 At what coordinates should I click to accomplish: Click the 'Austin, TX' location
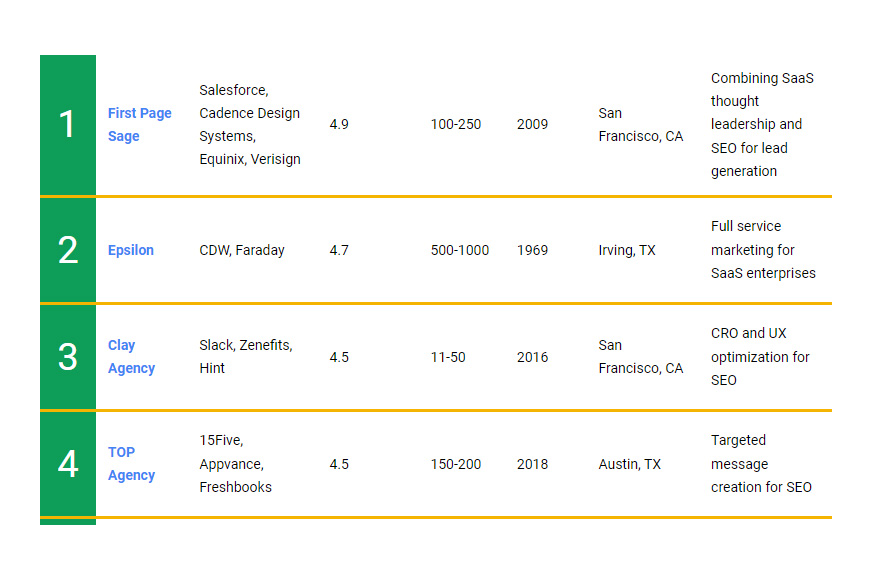coord(630,465)
